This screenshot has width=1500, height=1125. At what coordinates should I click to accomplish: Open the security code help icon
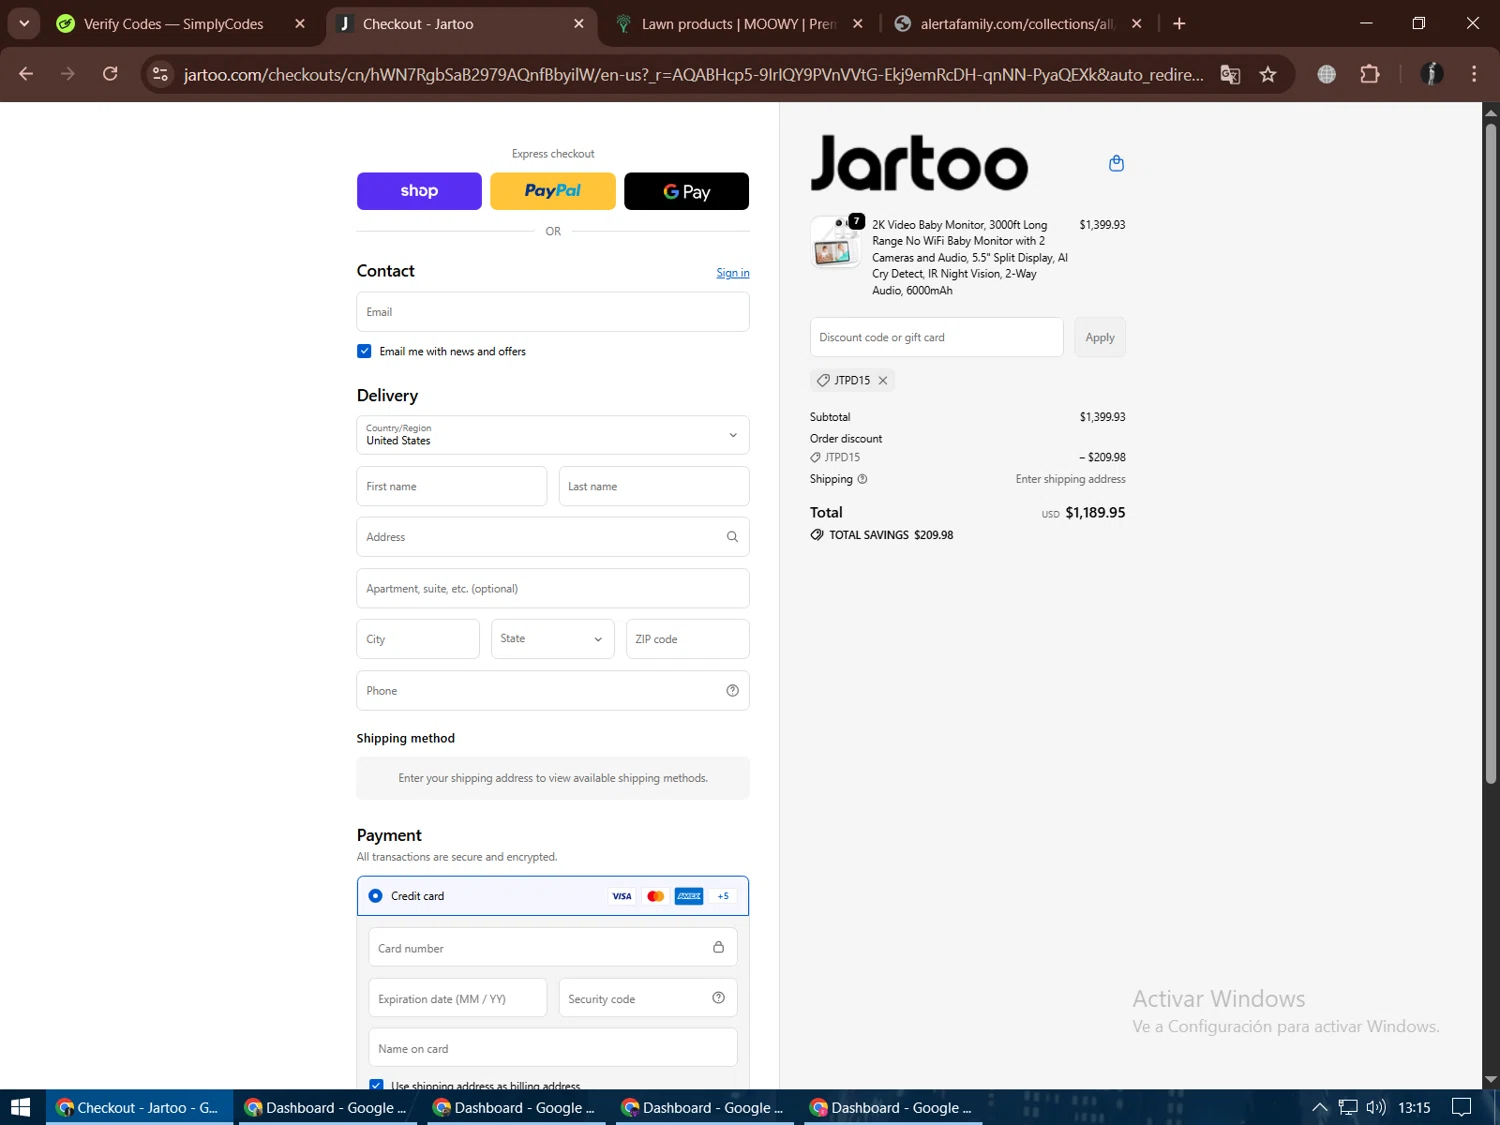click(x=718, y=998)
